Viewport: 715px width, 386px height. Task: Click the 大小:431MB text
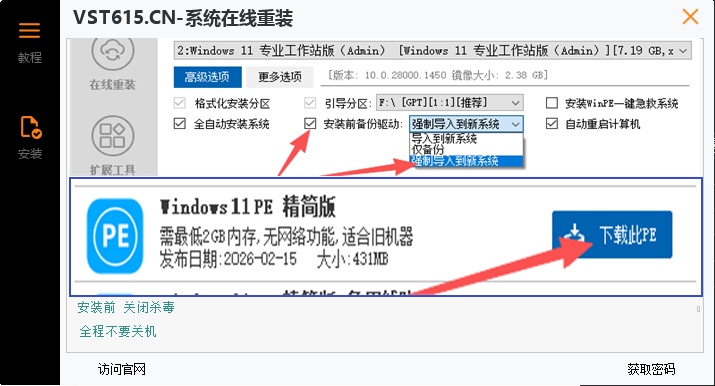352,259
